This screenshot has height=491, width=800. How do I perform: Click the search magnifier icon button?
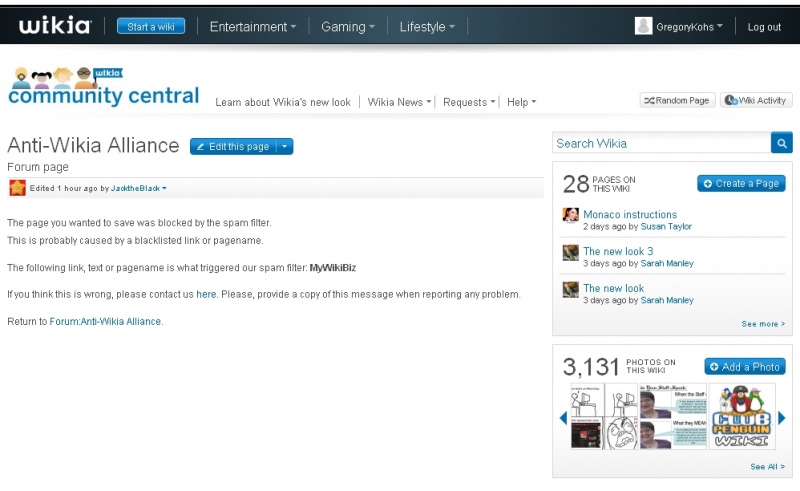(x=782, y=143)
